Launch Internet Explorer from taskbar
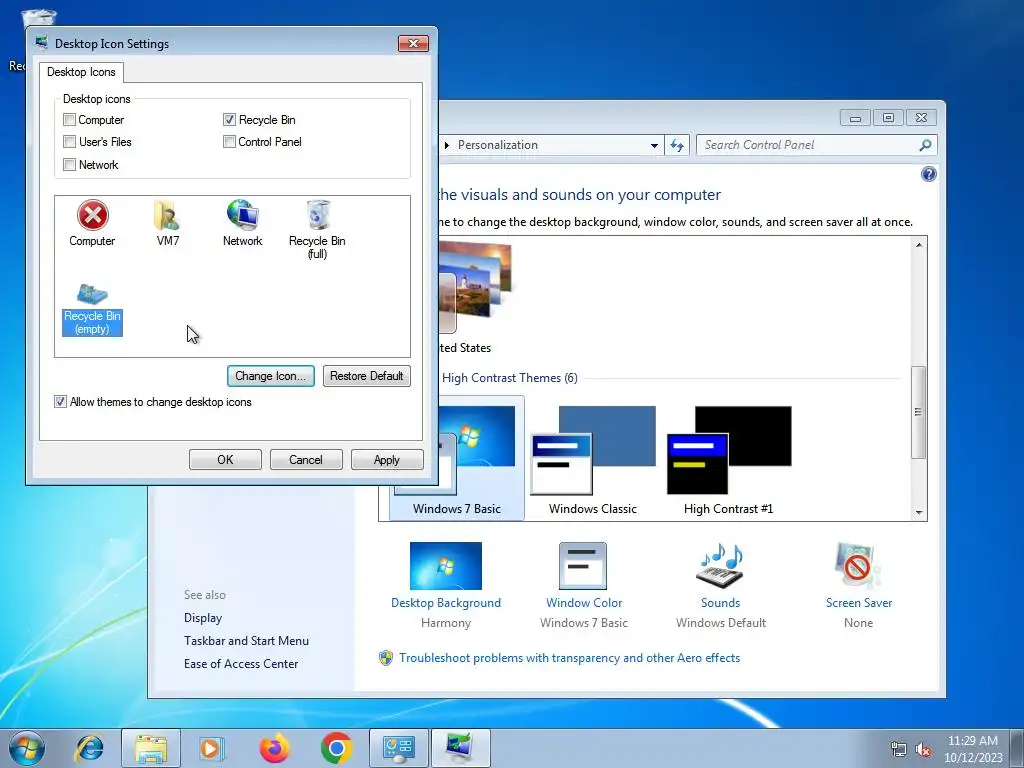 click(89, 748)
